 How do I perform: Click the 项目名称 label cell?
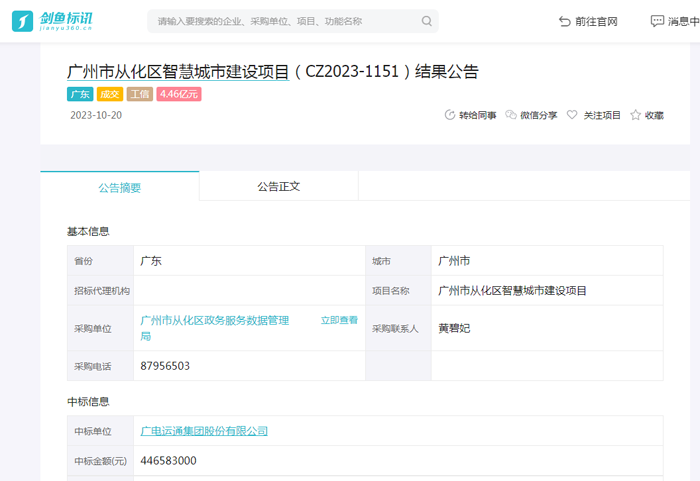point(398,291)
